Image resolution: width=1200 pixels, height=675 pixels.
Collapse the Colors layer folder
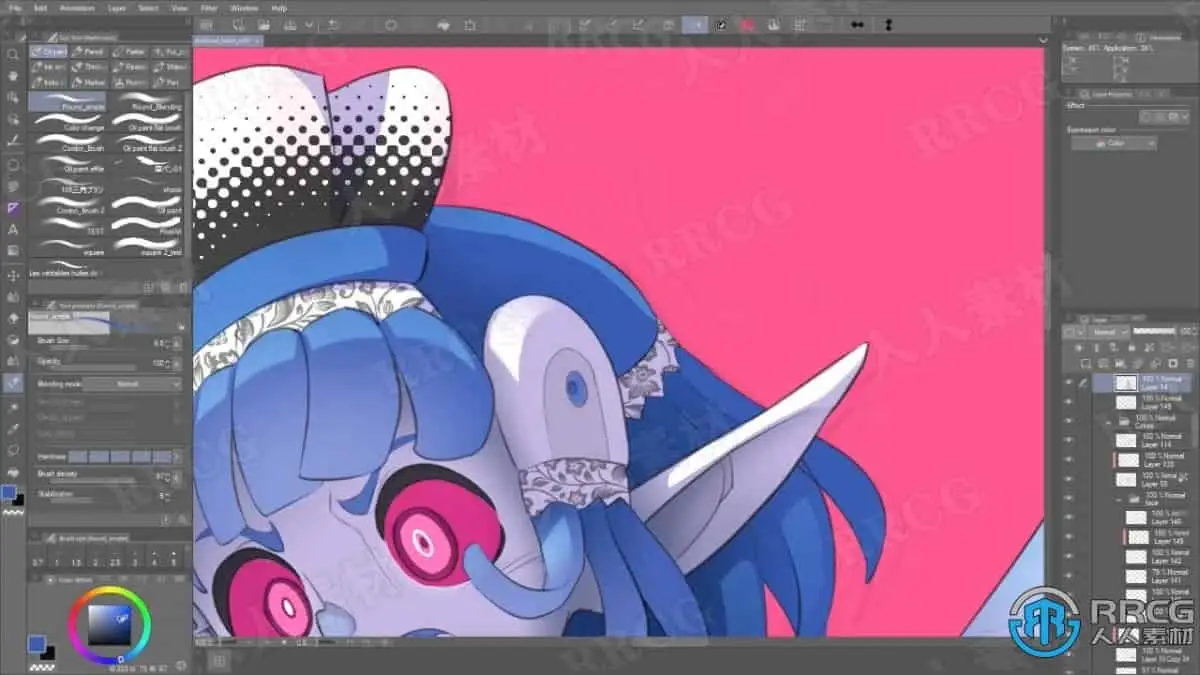[1109, 422]
